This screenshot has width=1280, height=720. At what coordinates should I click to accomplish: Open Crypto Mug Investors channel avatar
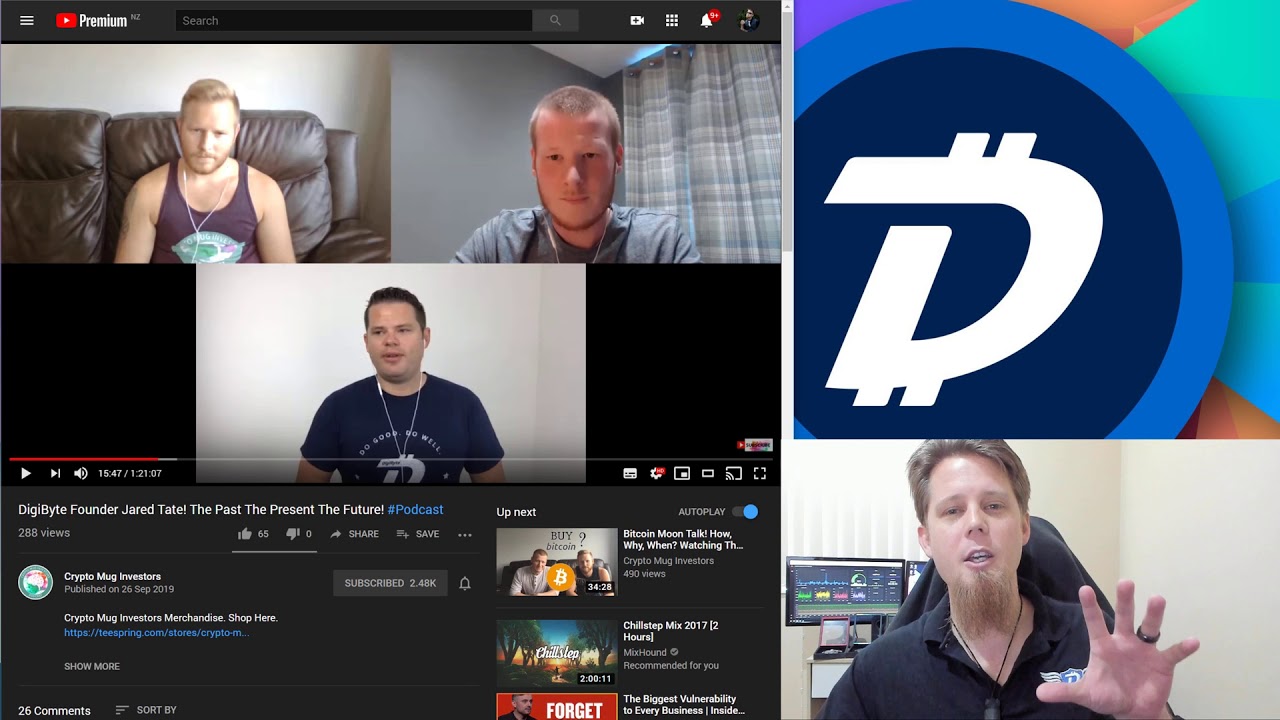tap(35, 582)
